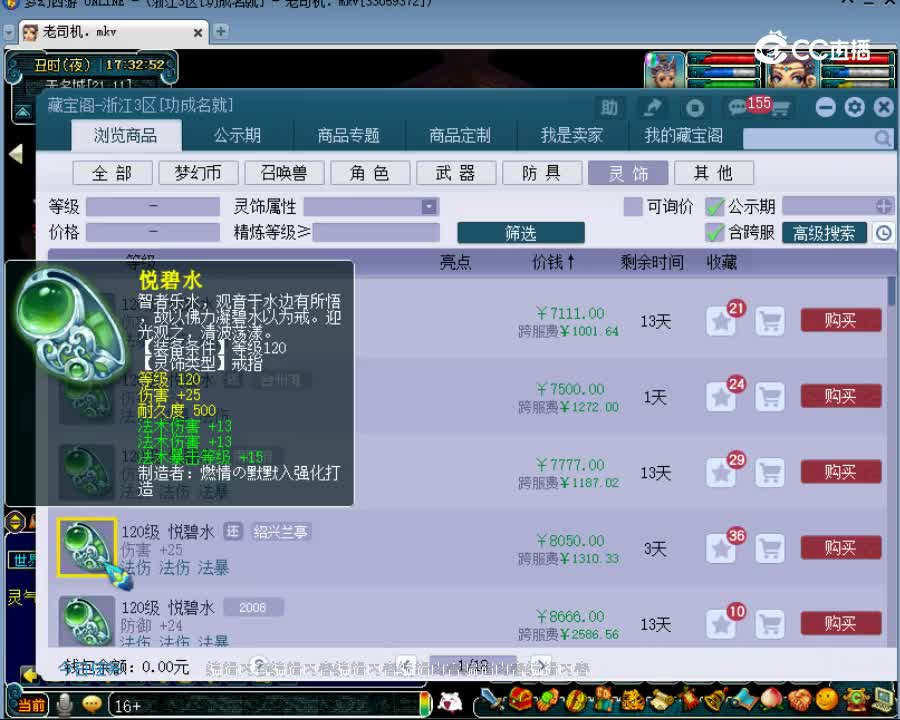
Task: Open the computer system icon
Action: (x=883, y=699)
